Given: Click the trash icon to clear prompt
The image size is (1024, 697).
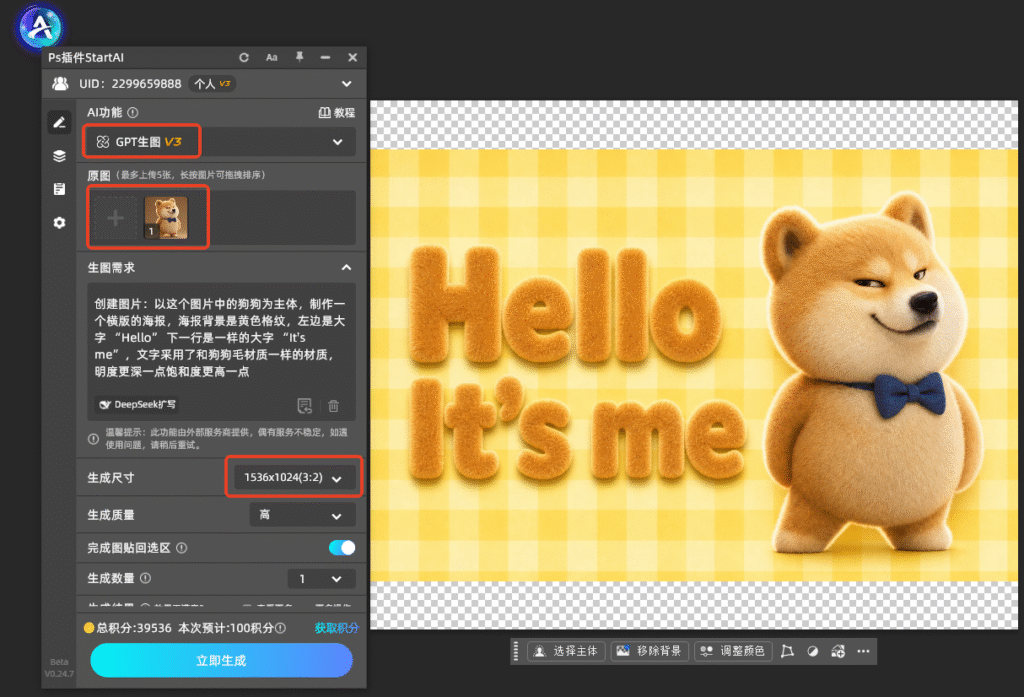Looking at the screenshot, I should pyautogui.click(x=333, y=406).
